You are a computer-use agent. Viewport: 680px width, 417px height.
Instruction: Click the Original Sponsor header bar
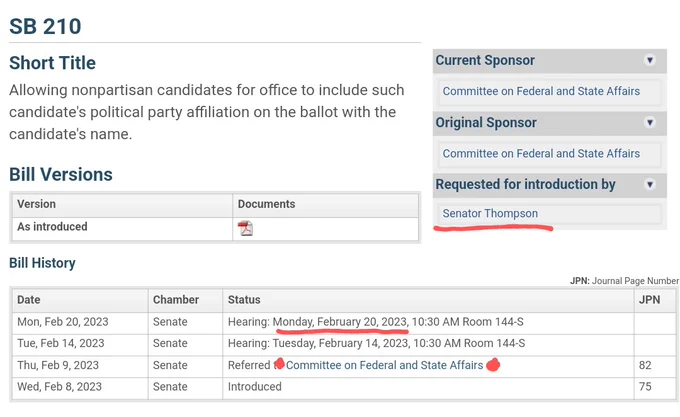[549, 123]
